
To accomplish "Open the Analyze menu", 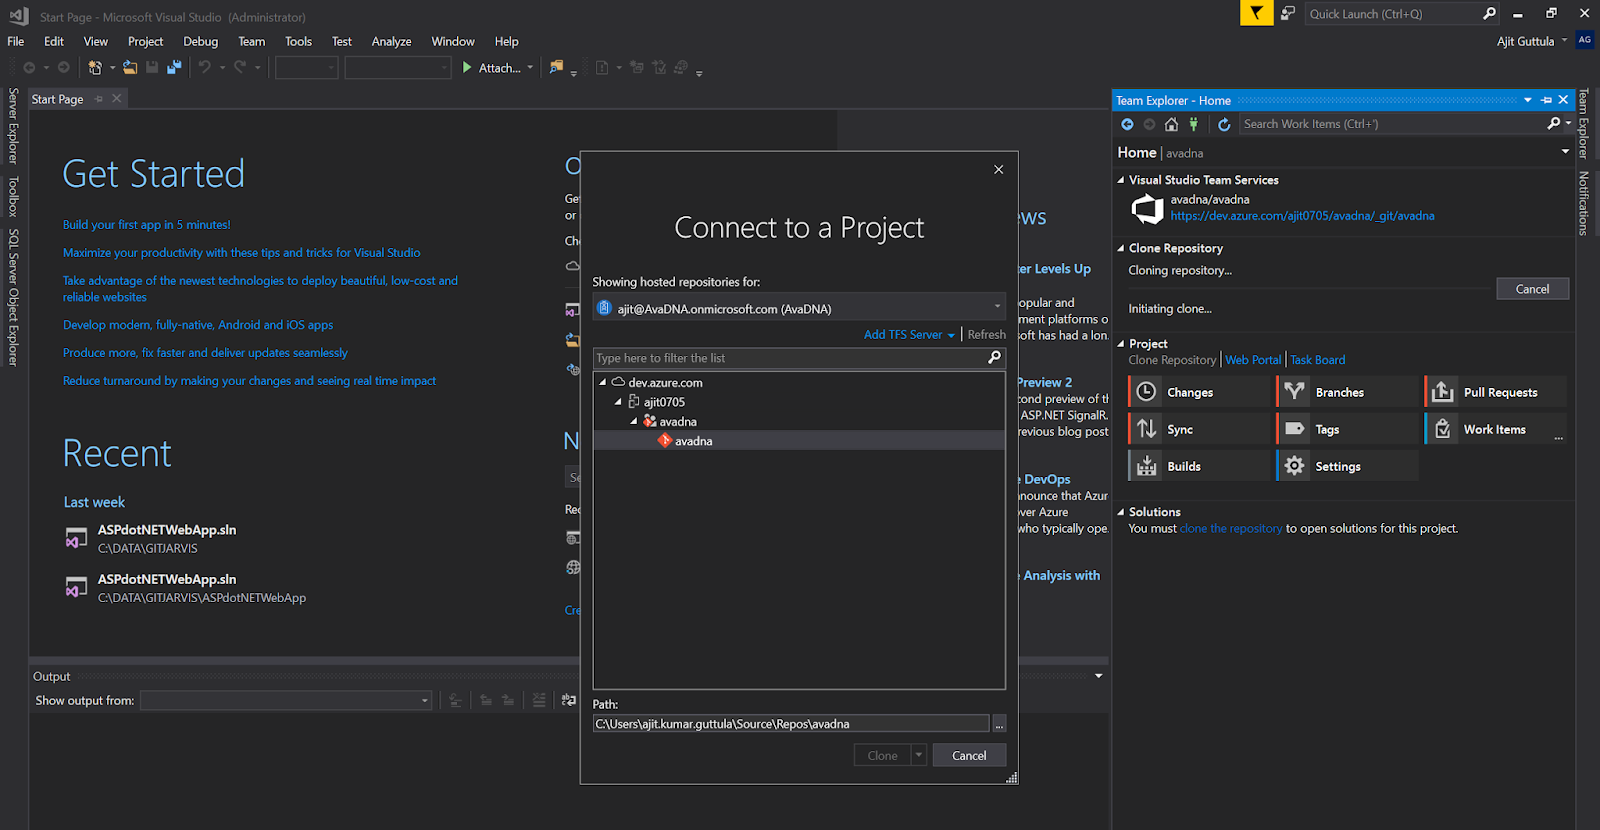I will point(392,41).
